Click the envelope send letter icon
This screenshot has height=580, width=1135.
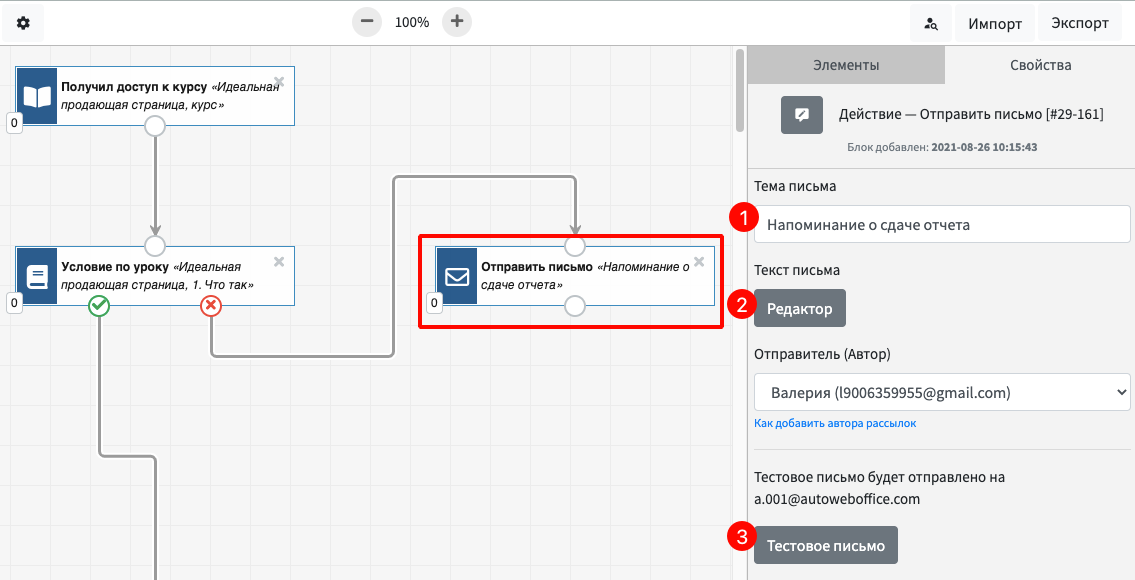[x=457, y=277]
